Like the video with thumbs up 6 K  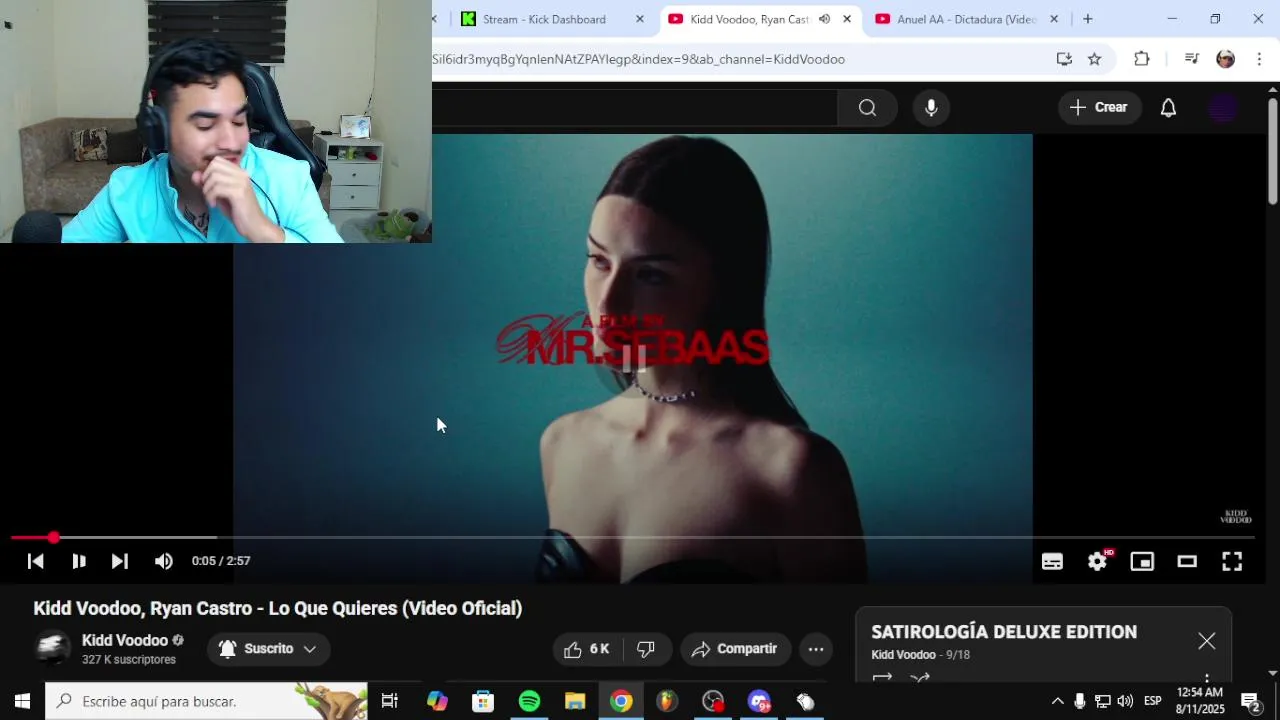click(x=587, y=649)
